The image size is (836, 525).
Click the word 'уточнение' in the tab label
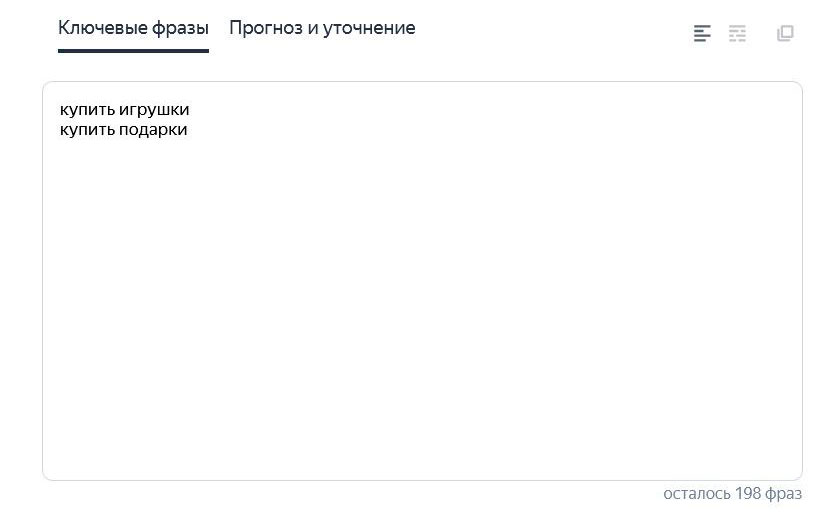369,28
